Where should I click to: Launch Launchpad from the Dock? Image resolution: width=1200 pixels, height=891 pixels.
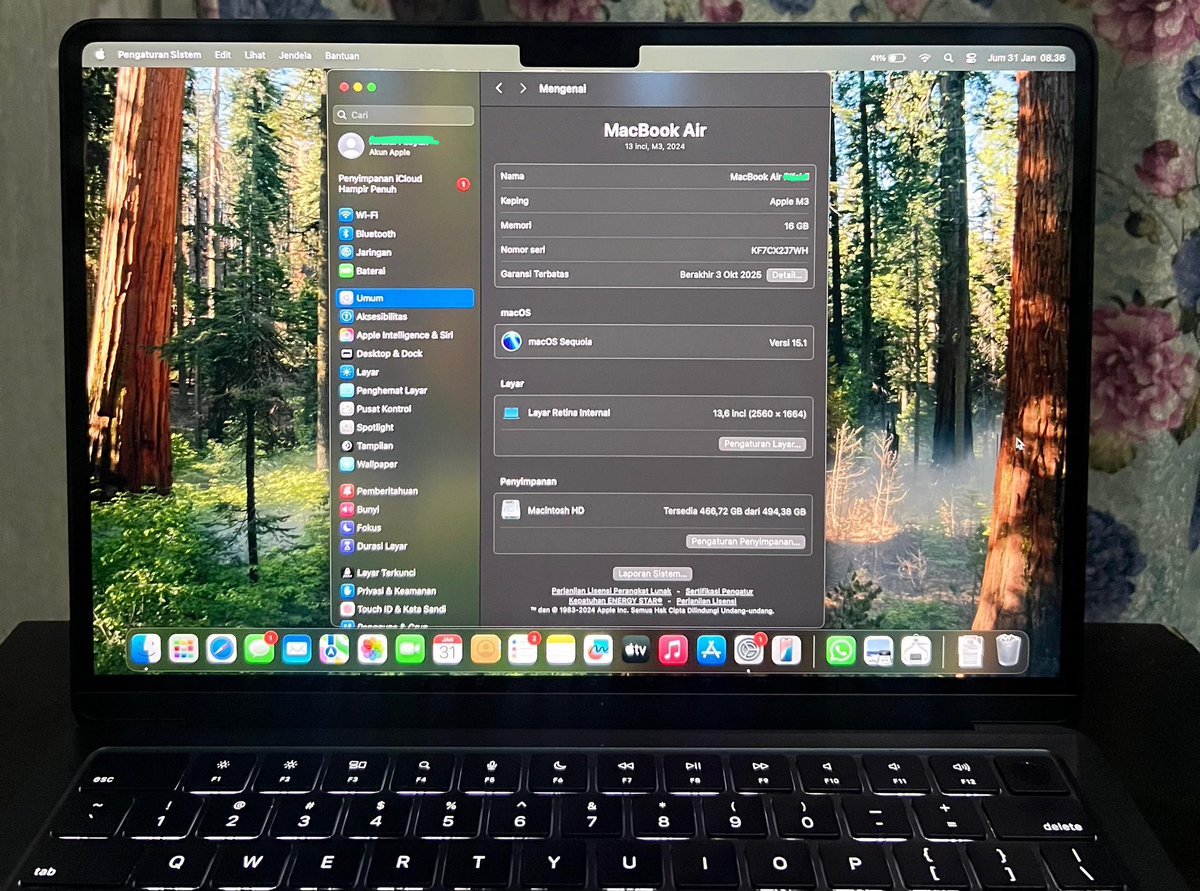coord(183,649)
